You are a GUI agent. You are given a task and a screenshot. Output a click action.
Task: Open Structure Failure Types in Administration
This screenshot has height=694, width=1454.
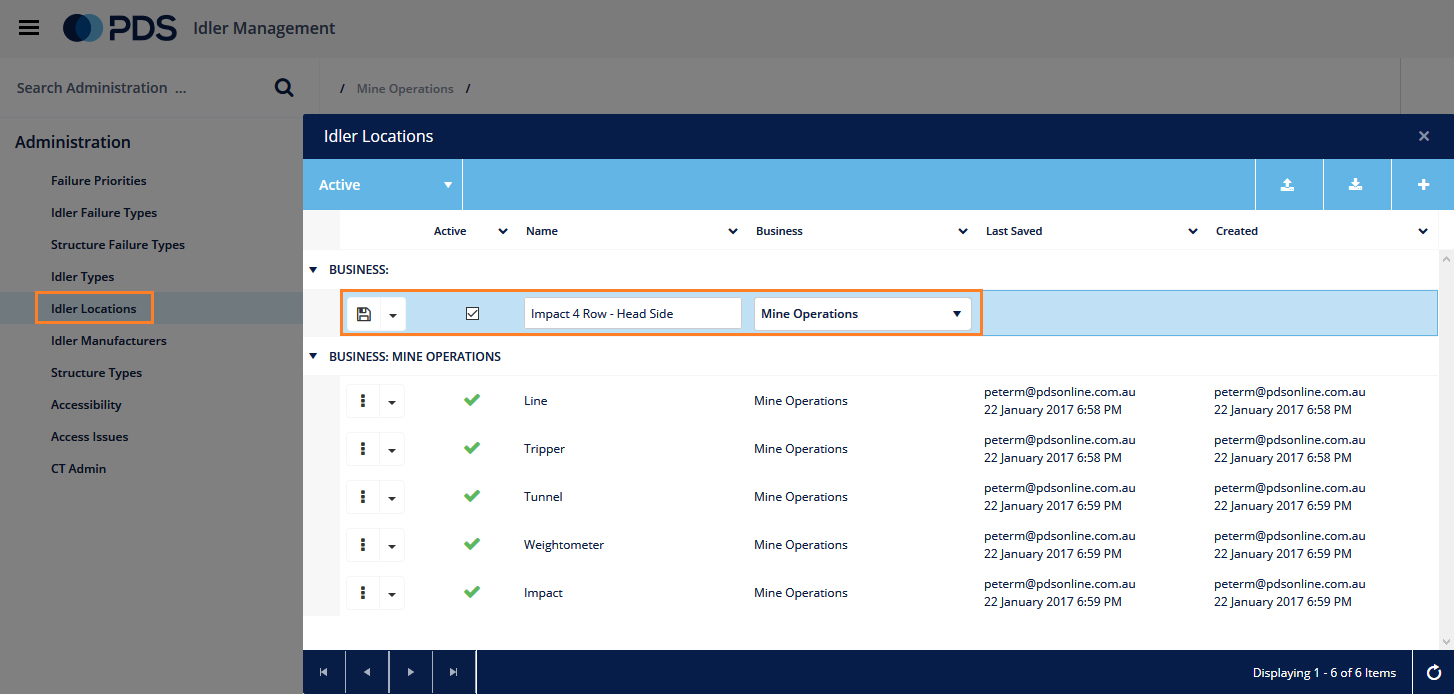(x=118, y=245)
